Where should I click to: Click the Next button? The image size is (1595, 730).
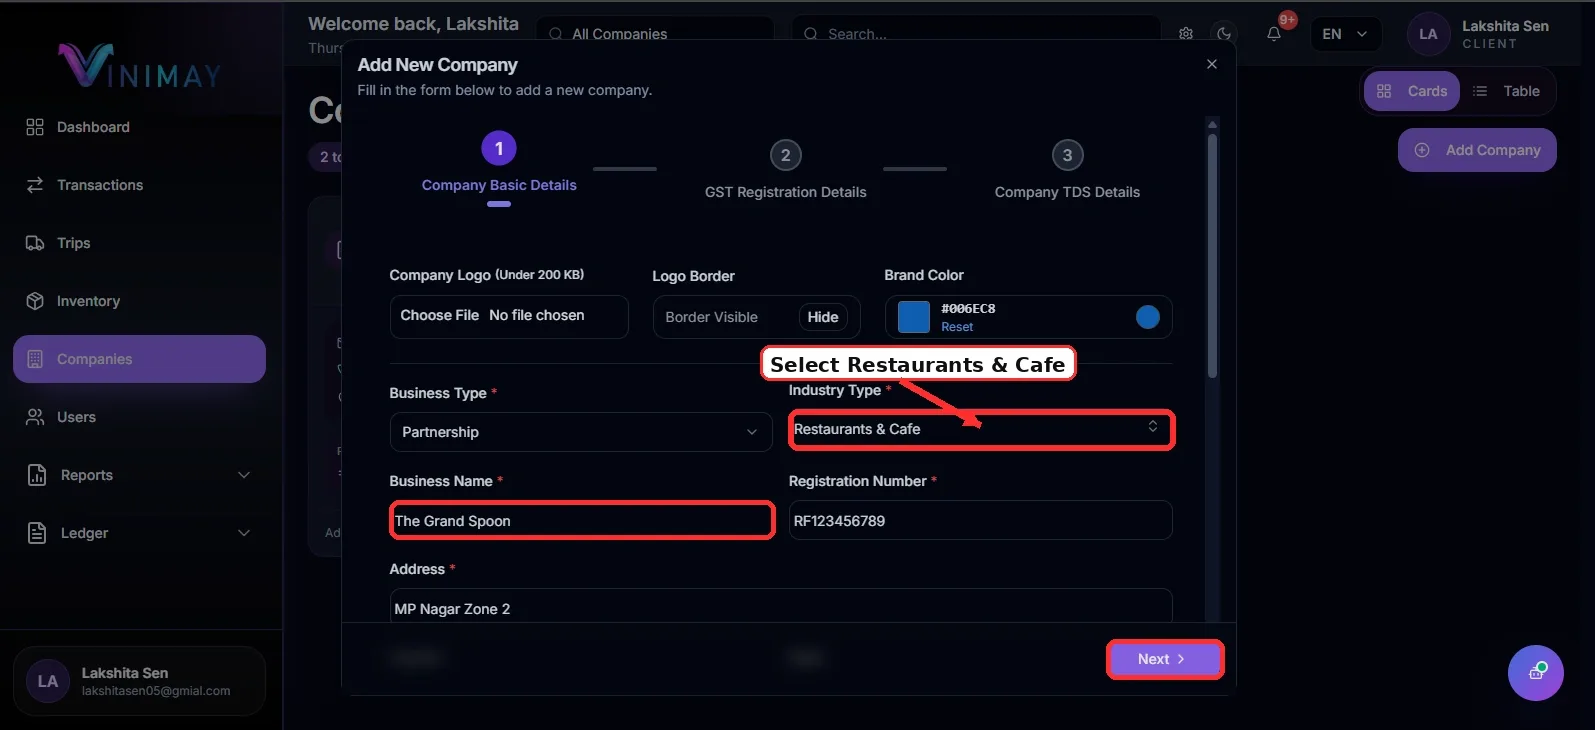pos(1165,659)
